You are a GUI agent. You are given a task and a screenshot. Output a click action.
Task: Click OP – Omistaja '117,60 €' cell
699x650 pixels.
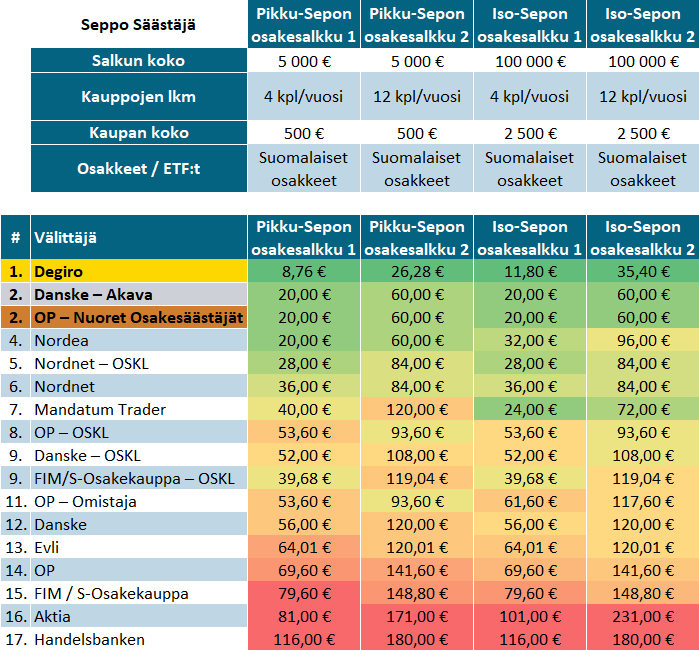(643, 502)
